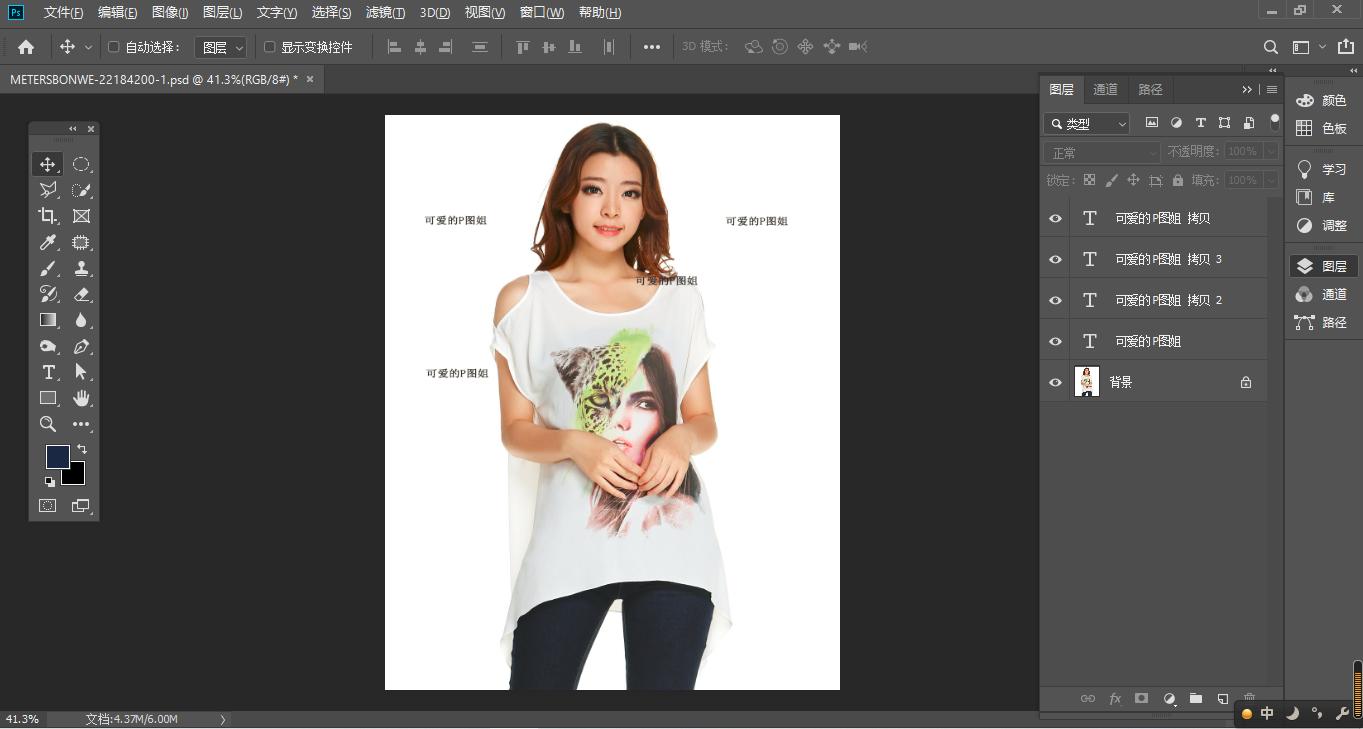Hide the 背景 layer
This screenshot has width=1363, height=729.
coord(1055,382)
